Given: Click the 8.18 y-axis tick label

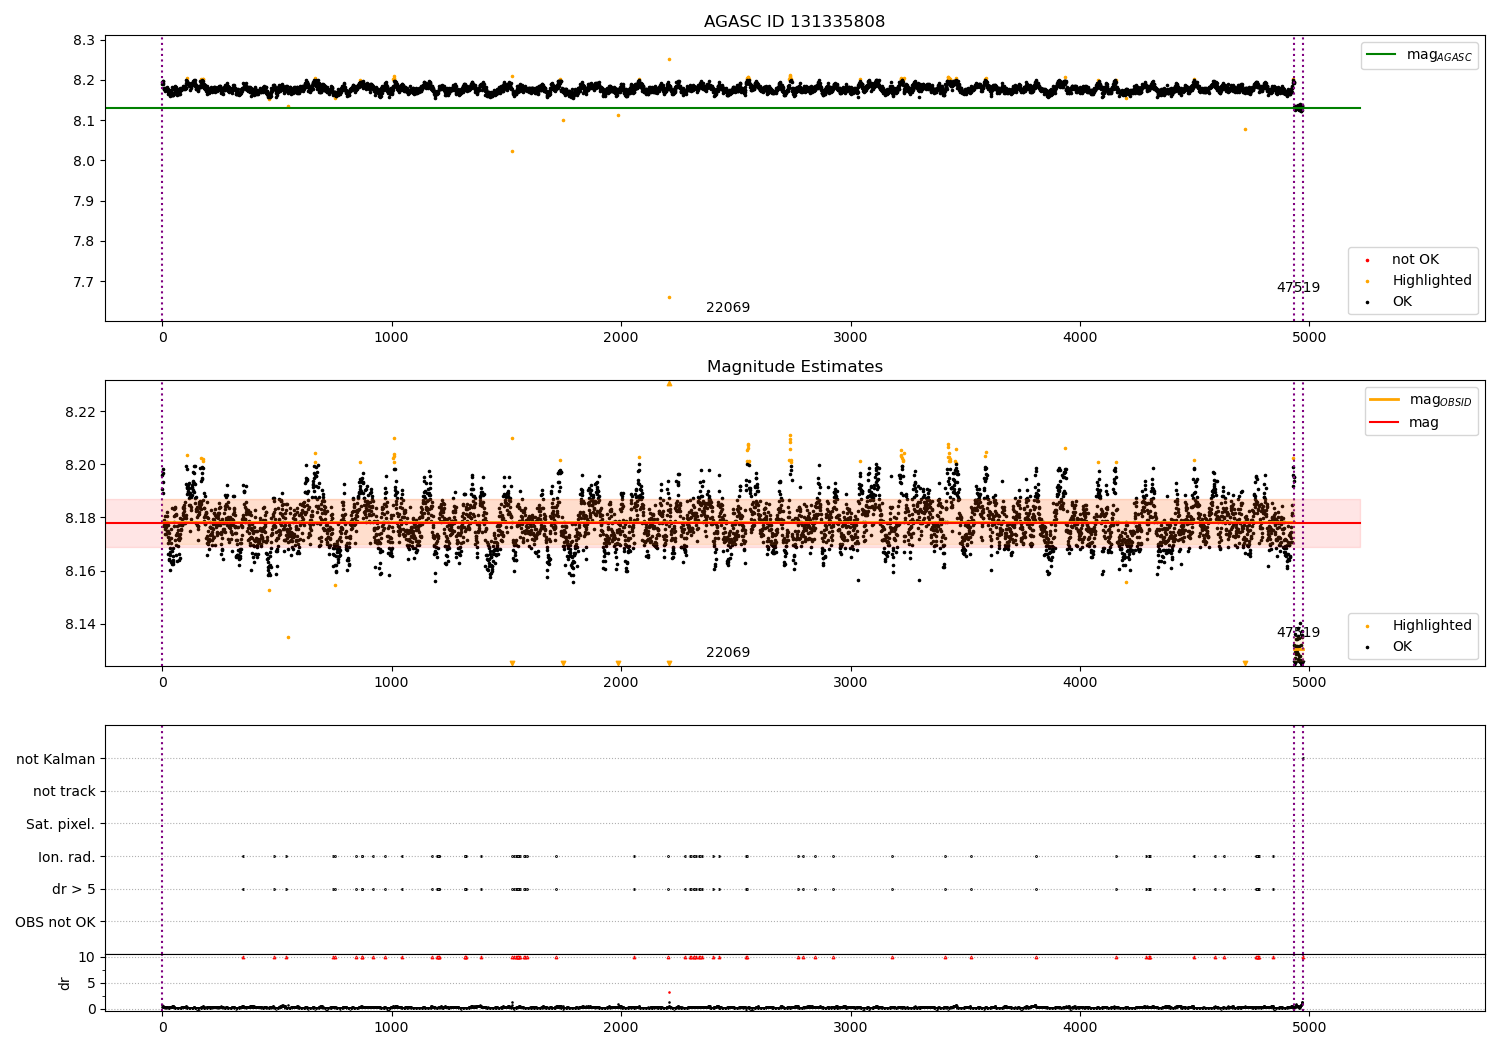Looking at the screenshot, I should [81, 518].
